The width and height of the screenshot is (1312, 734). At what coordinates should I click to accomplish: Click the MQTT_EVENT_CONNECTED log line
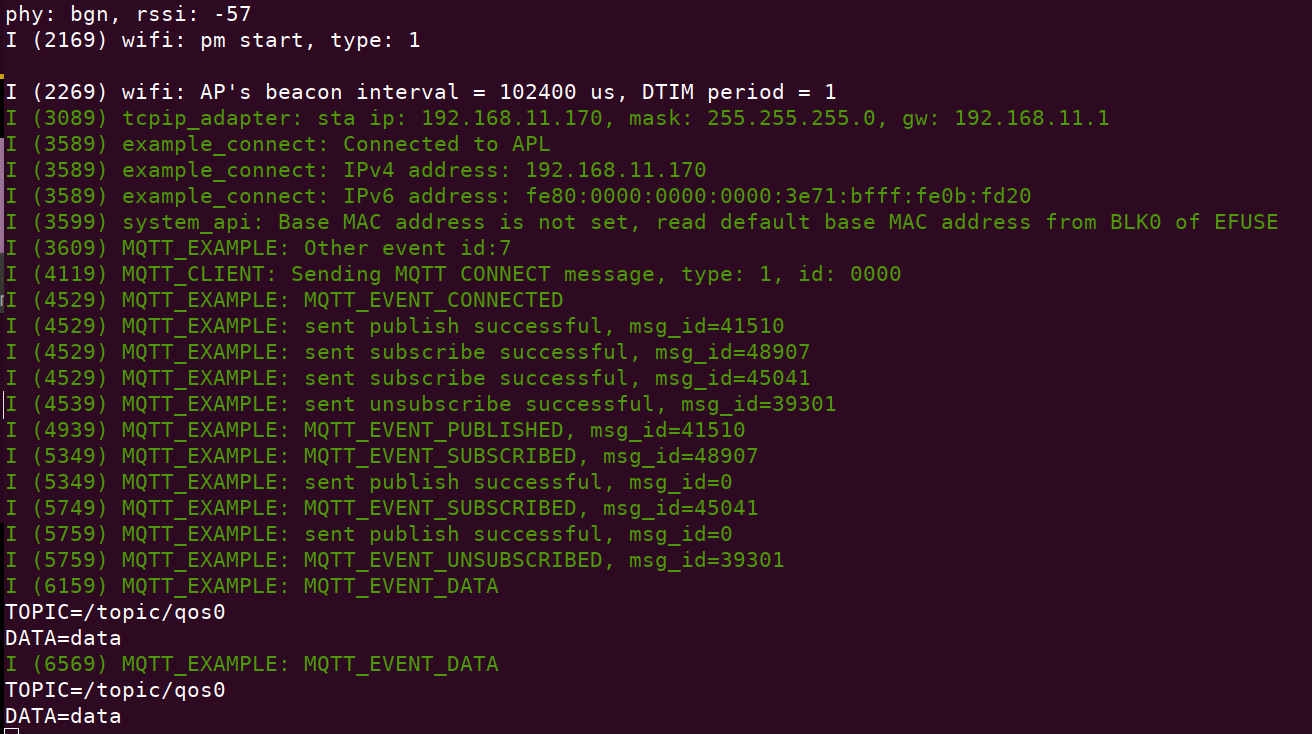284,300
